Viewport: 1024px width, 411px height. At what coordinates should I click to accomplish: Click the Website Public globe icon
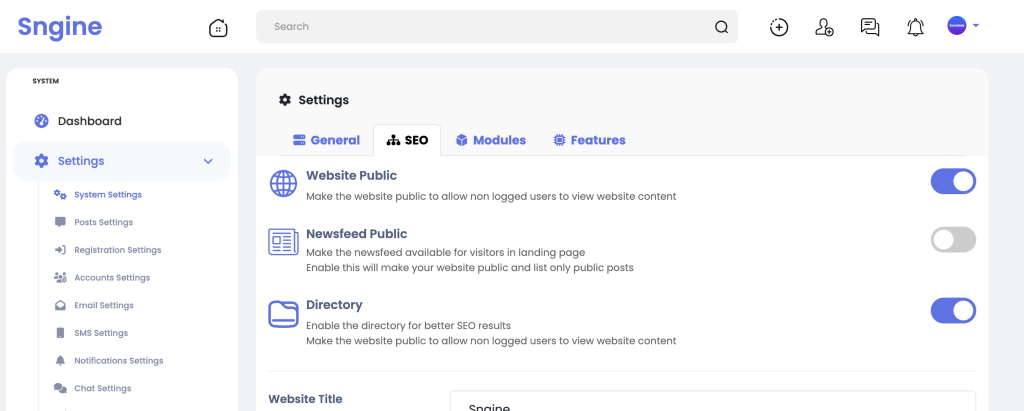[x=283, y=183]
